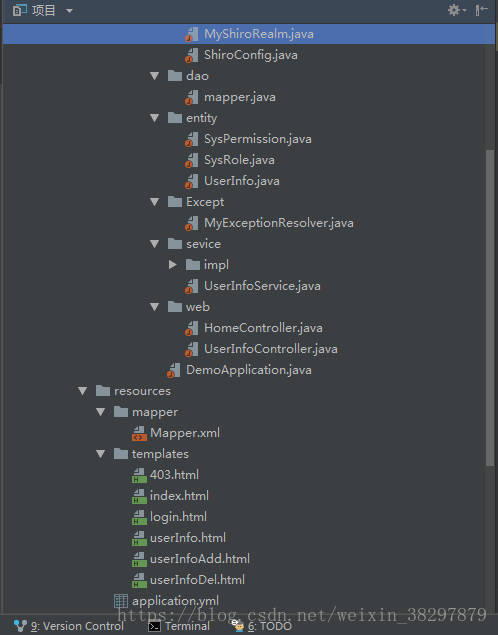Click the project view icon next to 项目

point(19,10)
